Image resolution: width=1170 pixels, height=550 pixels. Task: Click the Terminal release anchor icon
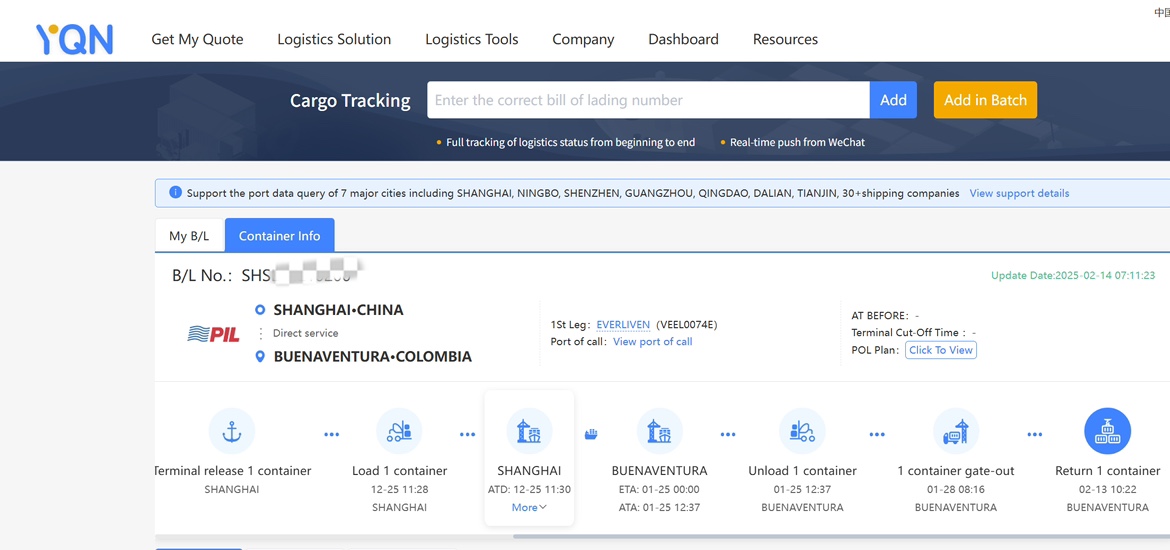[x=231, y=431]
